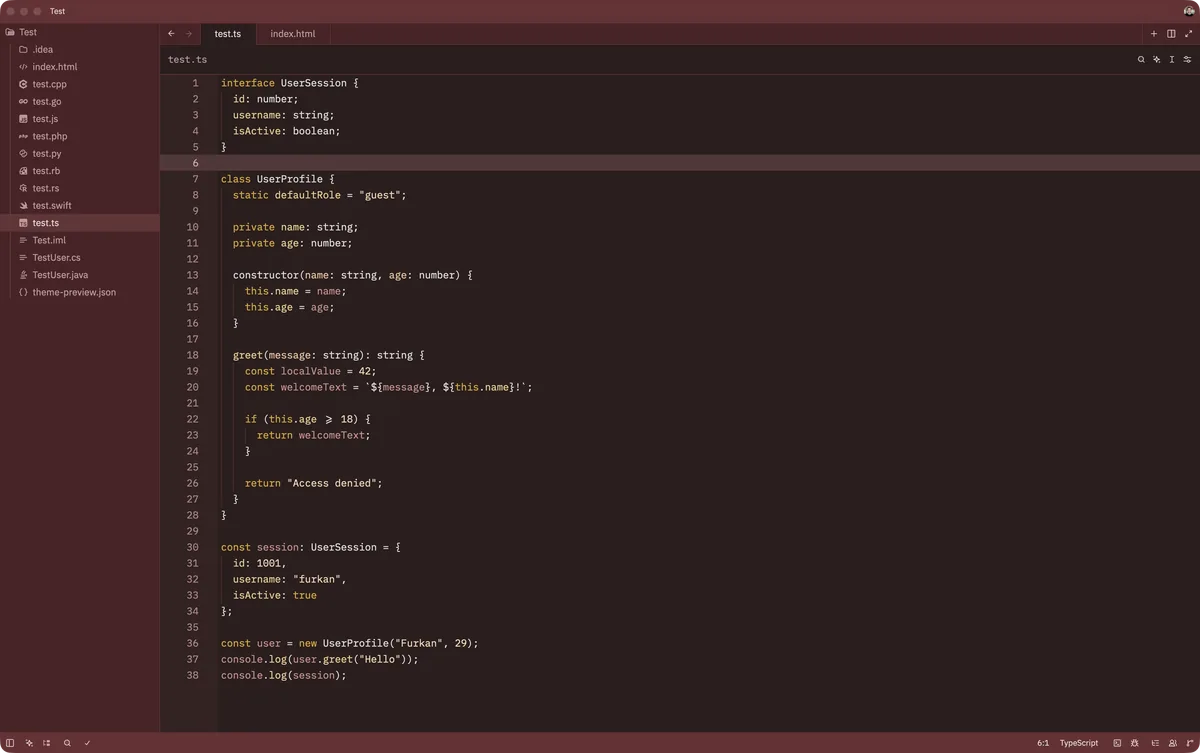Click "constructor" keyword in the code
Viewport: 1200px width, 753px height.
(266, 275)
